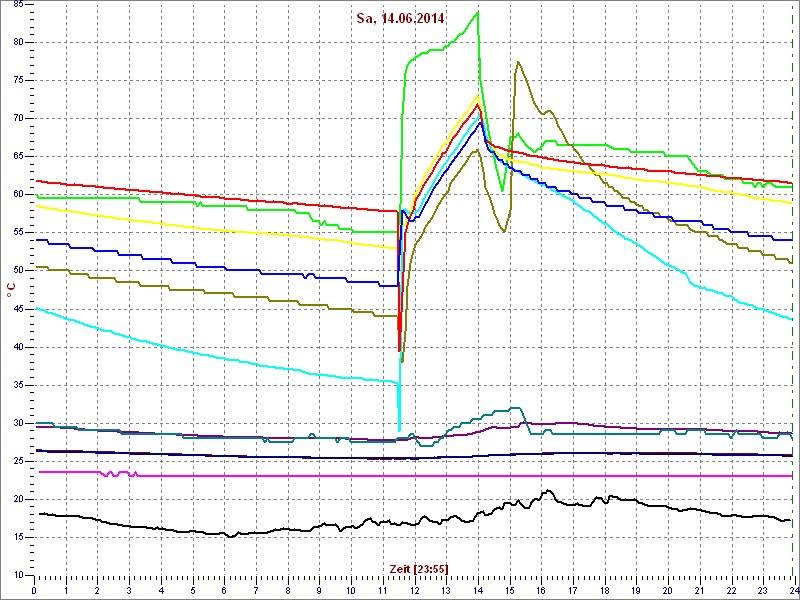Select the 20 label on the temperature axis
This screenshot has width=800, height=600.
19,499
